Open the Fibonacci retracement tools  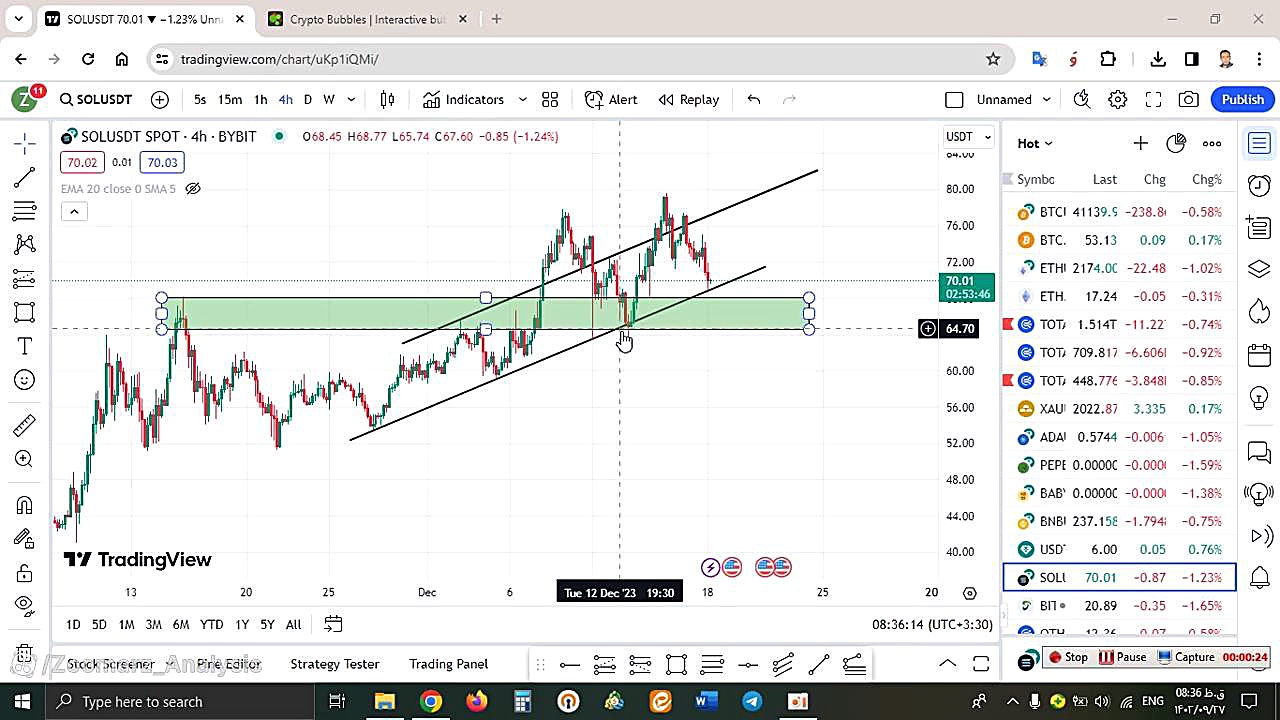[25, 211]
